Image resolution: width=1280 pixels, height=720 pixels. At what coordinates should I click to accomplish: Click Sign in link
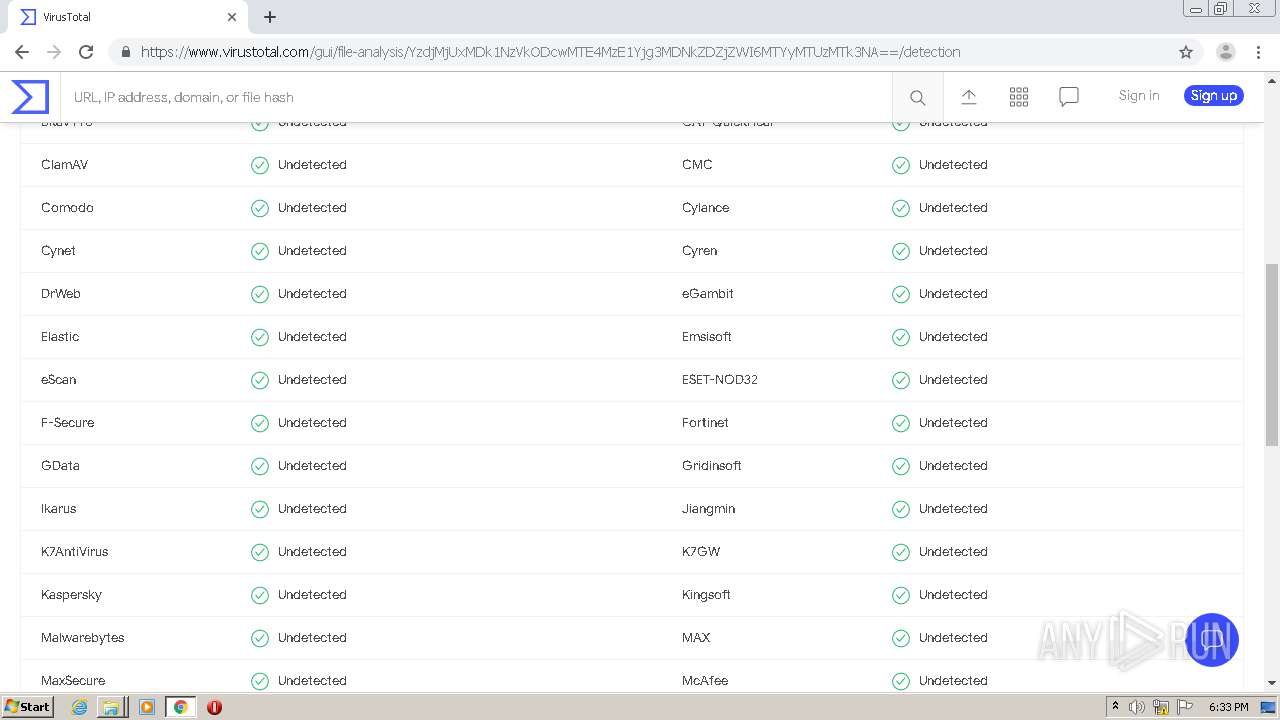coord(1139,96)
